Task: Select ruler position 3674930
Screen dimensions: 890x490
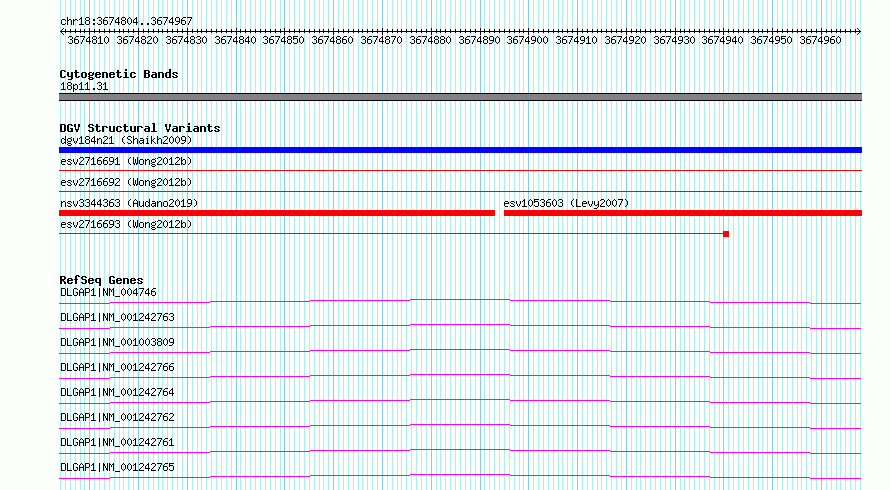Action: (674, 40)
